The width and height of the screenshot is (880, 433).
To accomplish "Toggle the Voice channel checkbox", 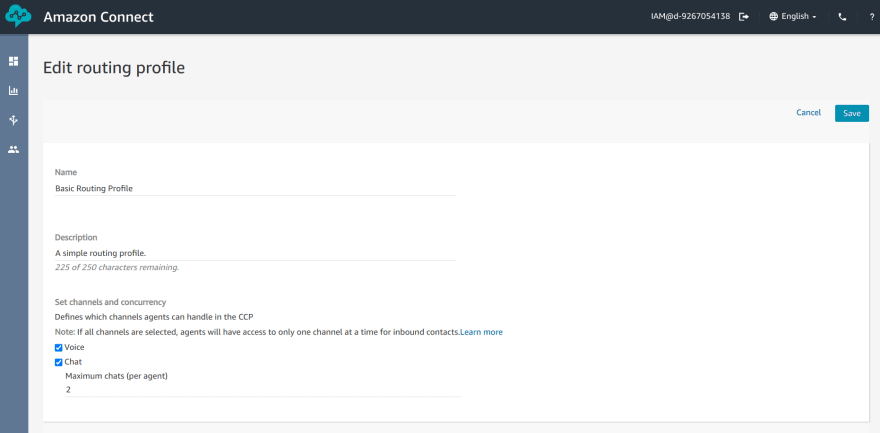I will coord(58,348).
